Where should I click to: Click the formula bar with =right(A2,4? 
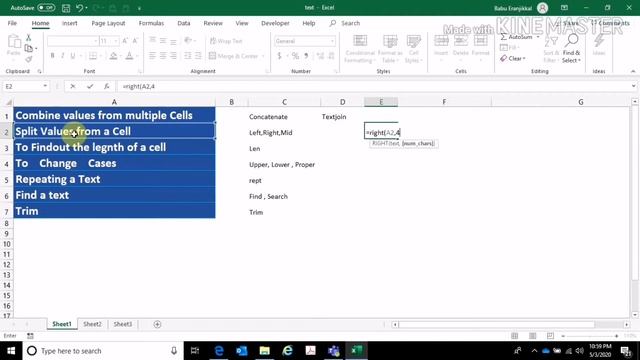373,86
